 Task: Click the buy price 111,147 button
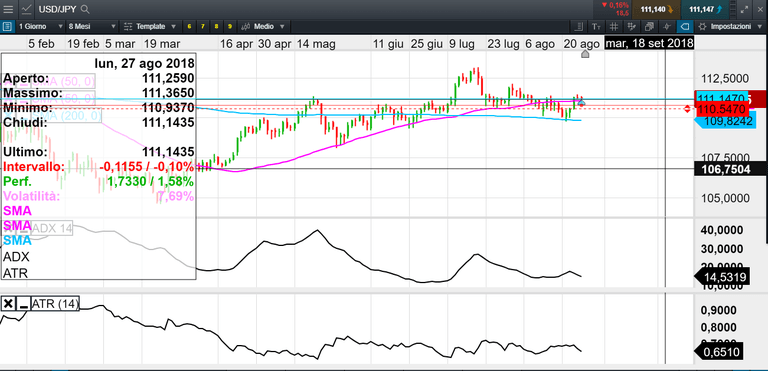click(x=706, y=9)
